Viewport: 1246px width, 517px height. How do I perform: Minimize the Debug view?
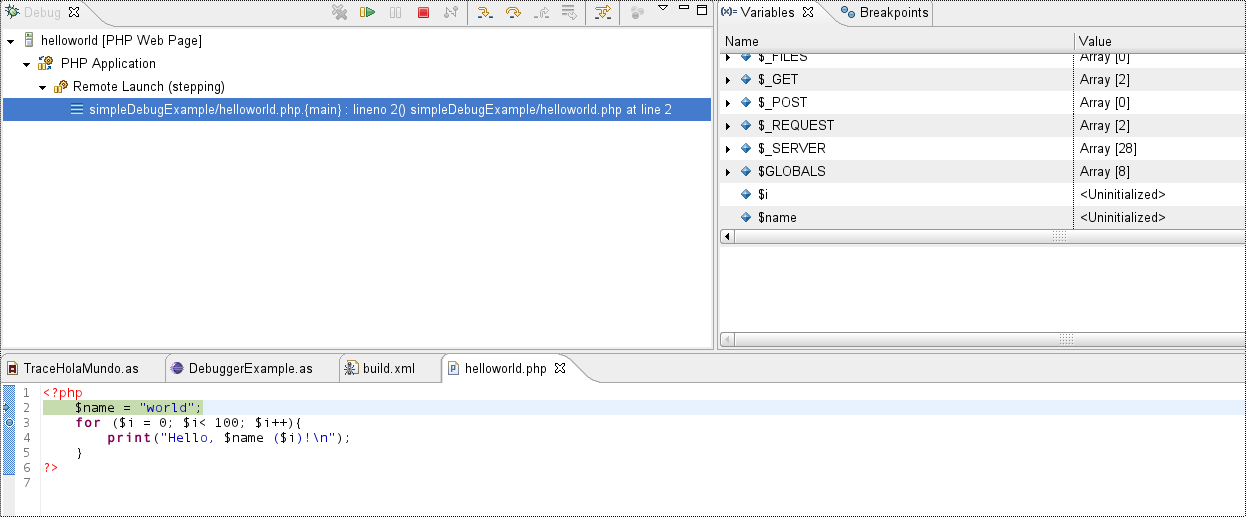pos(683,8)
